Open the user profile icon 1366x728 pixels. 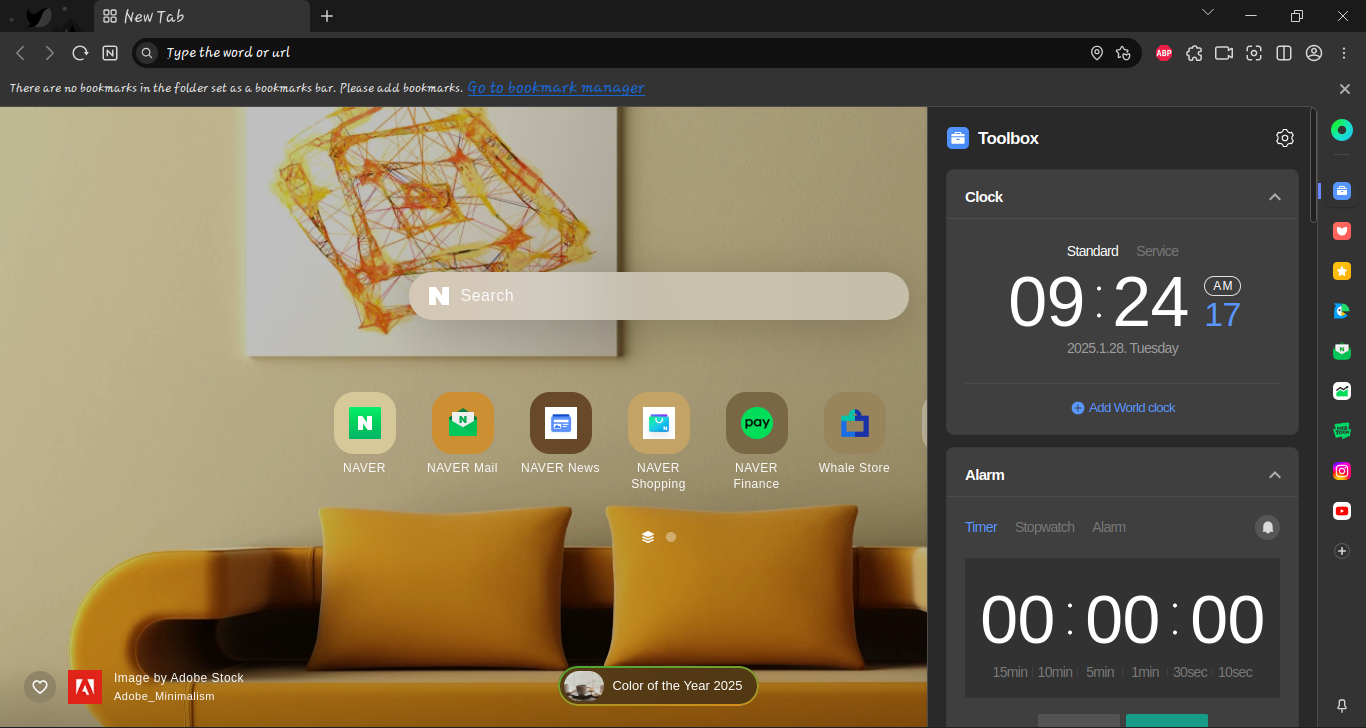[x=1314, y=53]
